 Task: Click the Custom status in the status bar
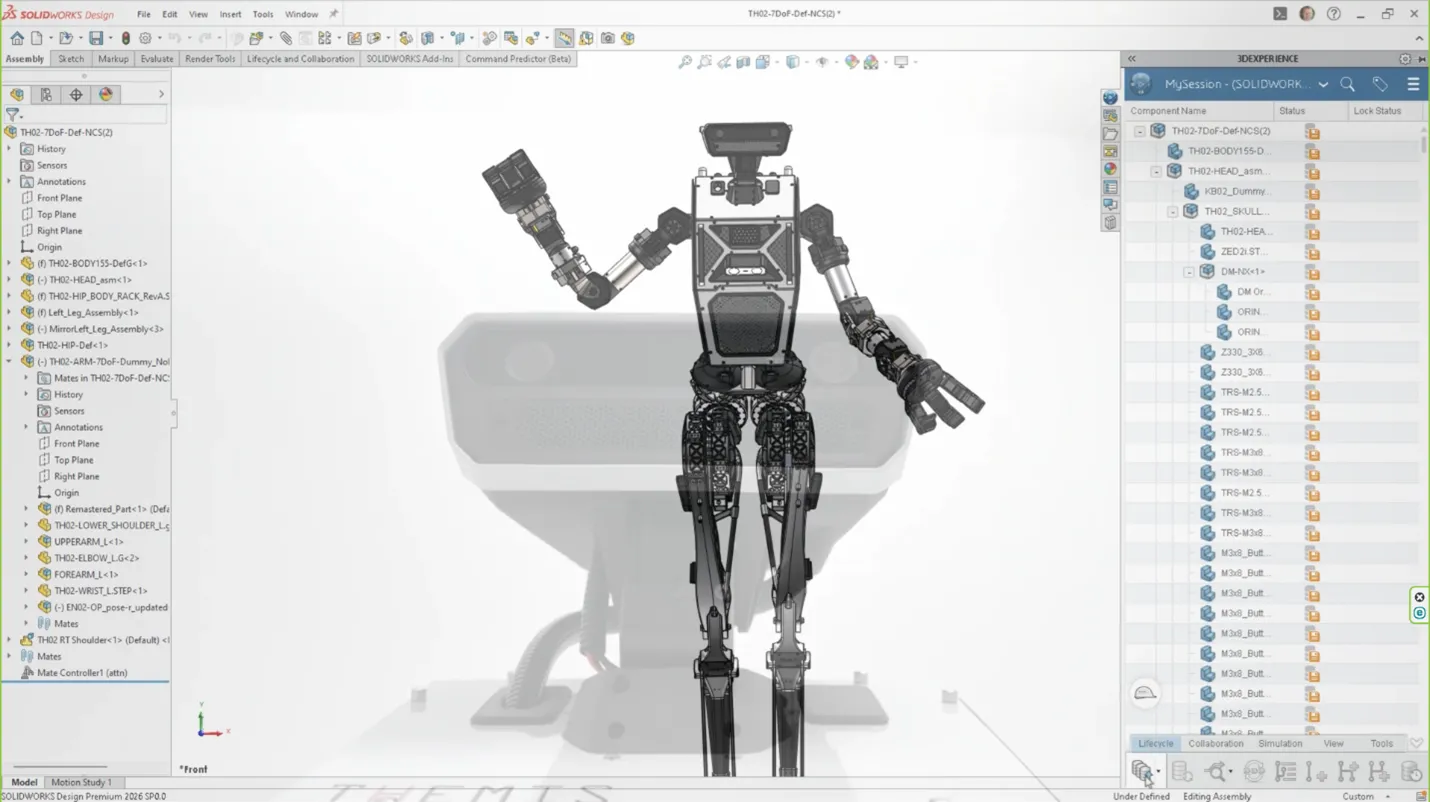click(1359, 796)
